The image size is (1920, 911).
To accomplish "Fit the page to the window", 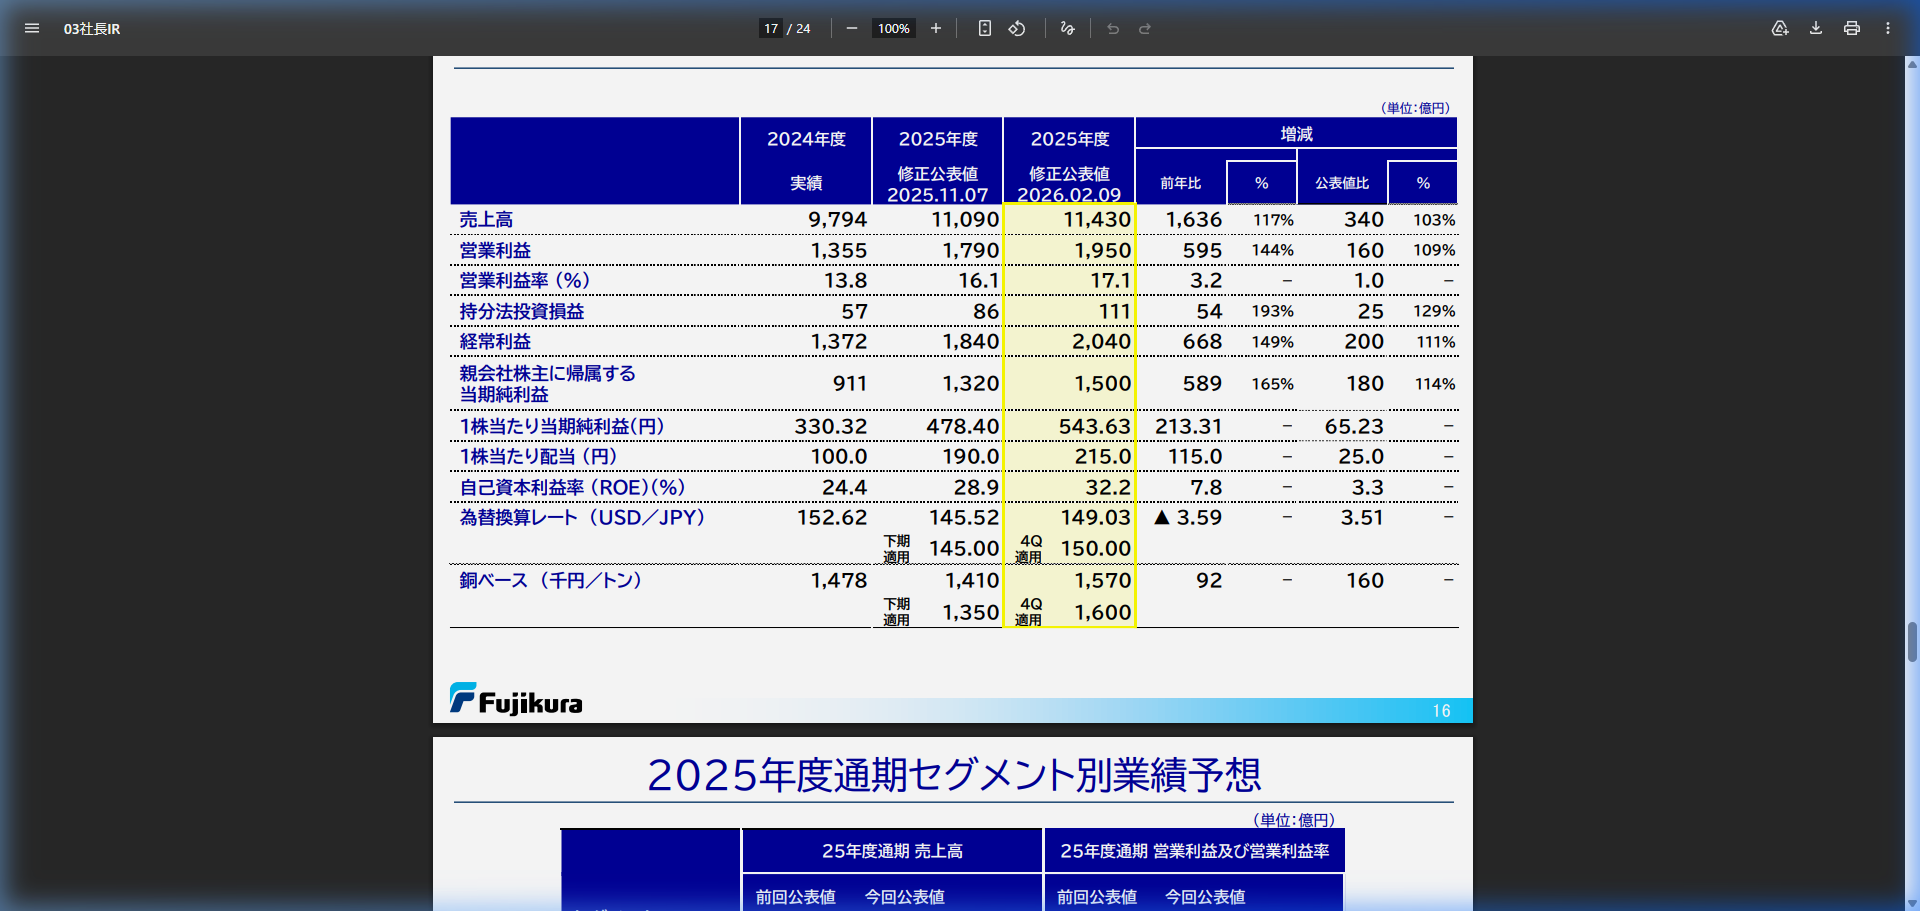I will tap(984, 29).
